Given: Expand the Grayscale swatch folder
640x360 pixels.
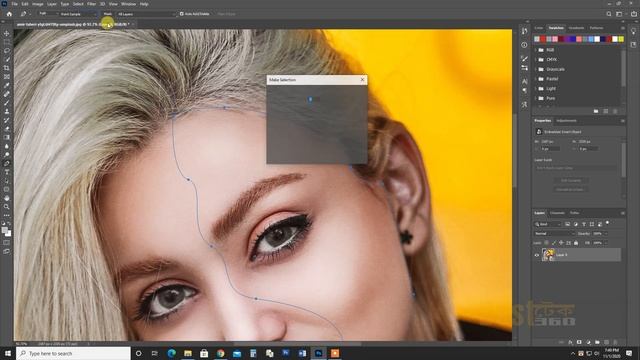Looking at the screenshot, I should (536, 69).
